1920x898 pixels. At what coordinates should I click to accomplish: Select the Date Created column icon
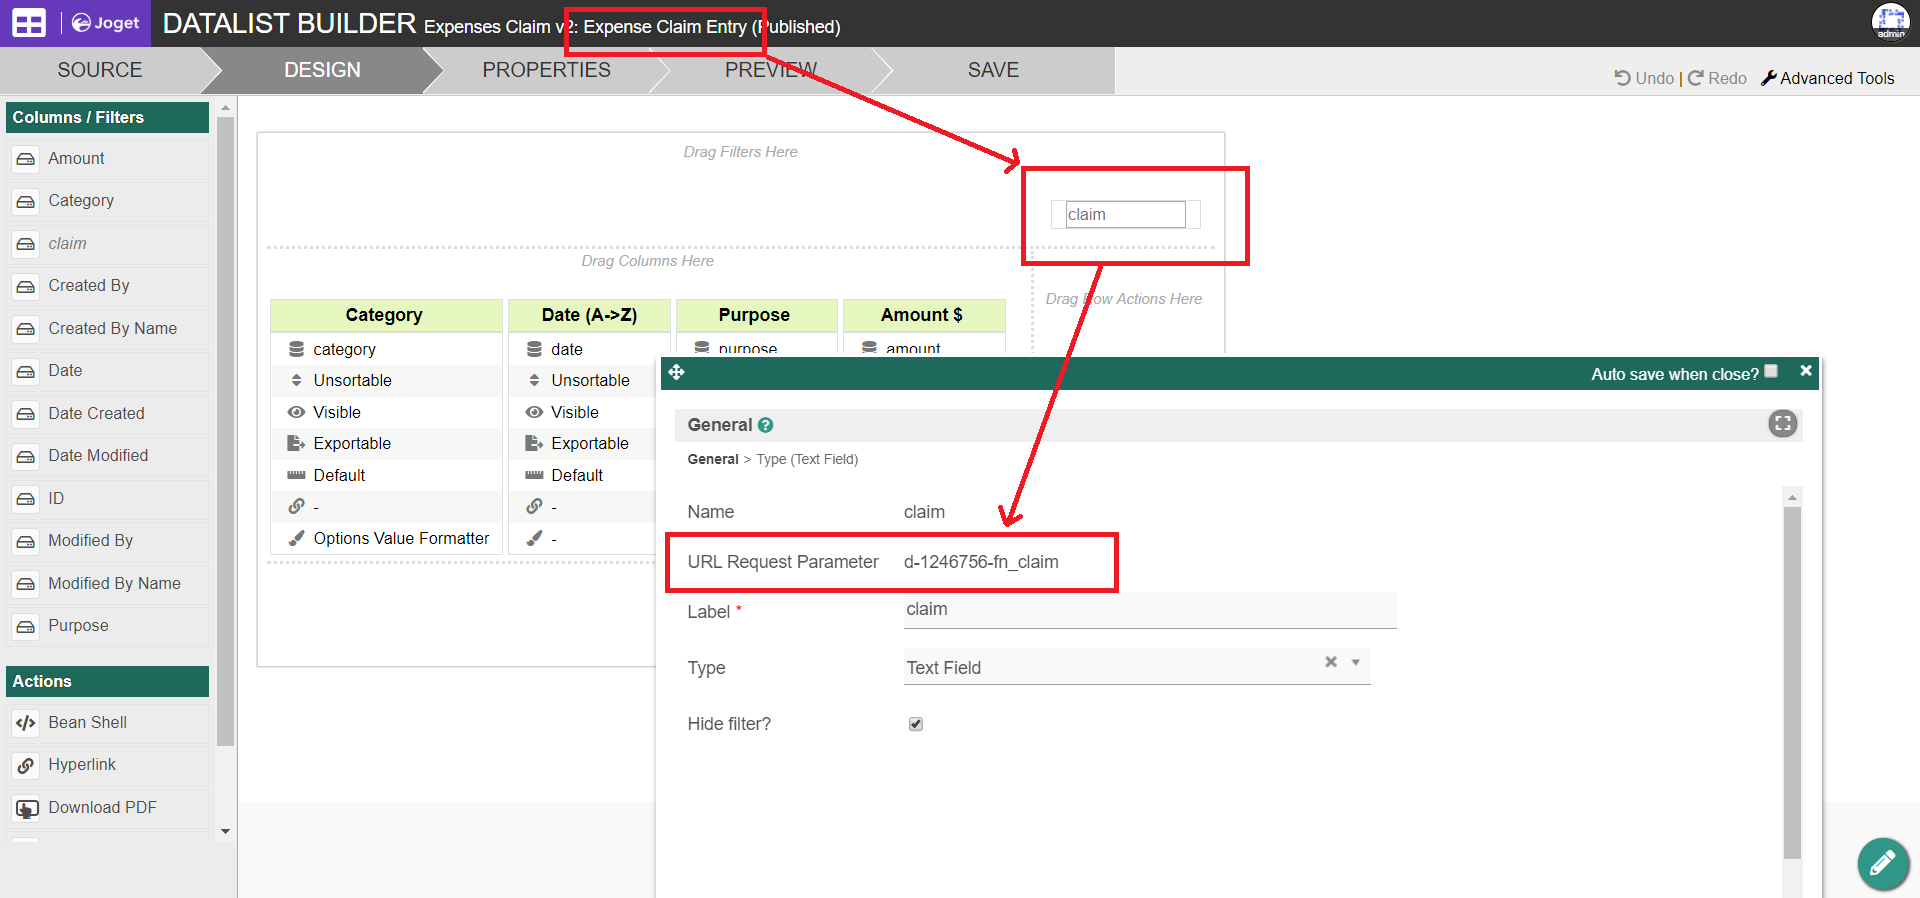pyautogui.click(x=26, y=414)
